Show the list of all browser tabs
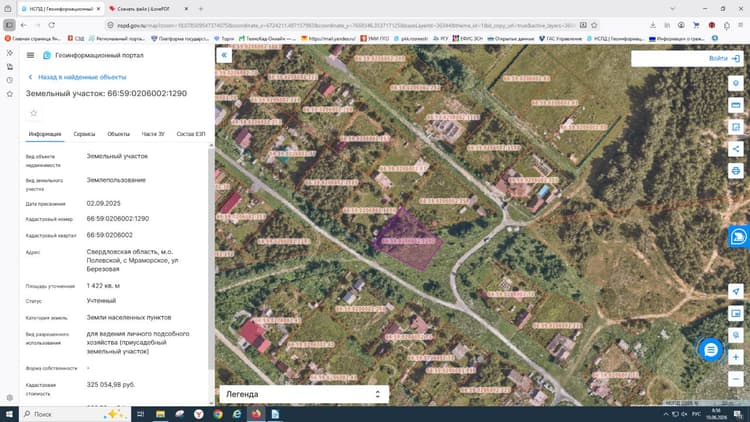750x422 pixels. 673,9
